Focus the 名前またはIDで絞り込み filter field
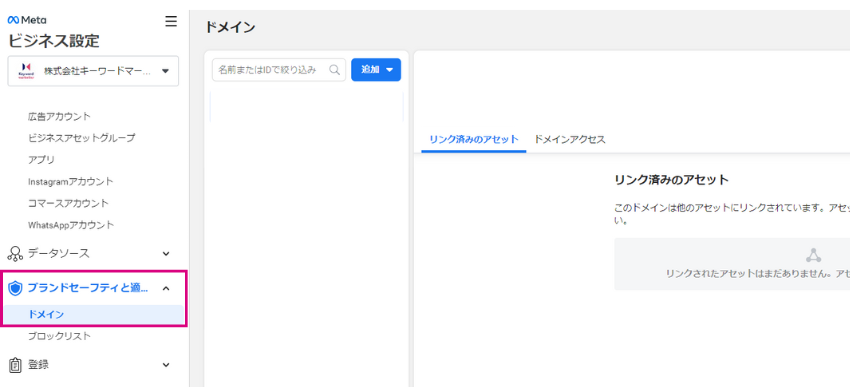 (279, 70)
